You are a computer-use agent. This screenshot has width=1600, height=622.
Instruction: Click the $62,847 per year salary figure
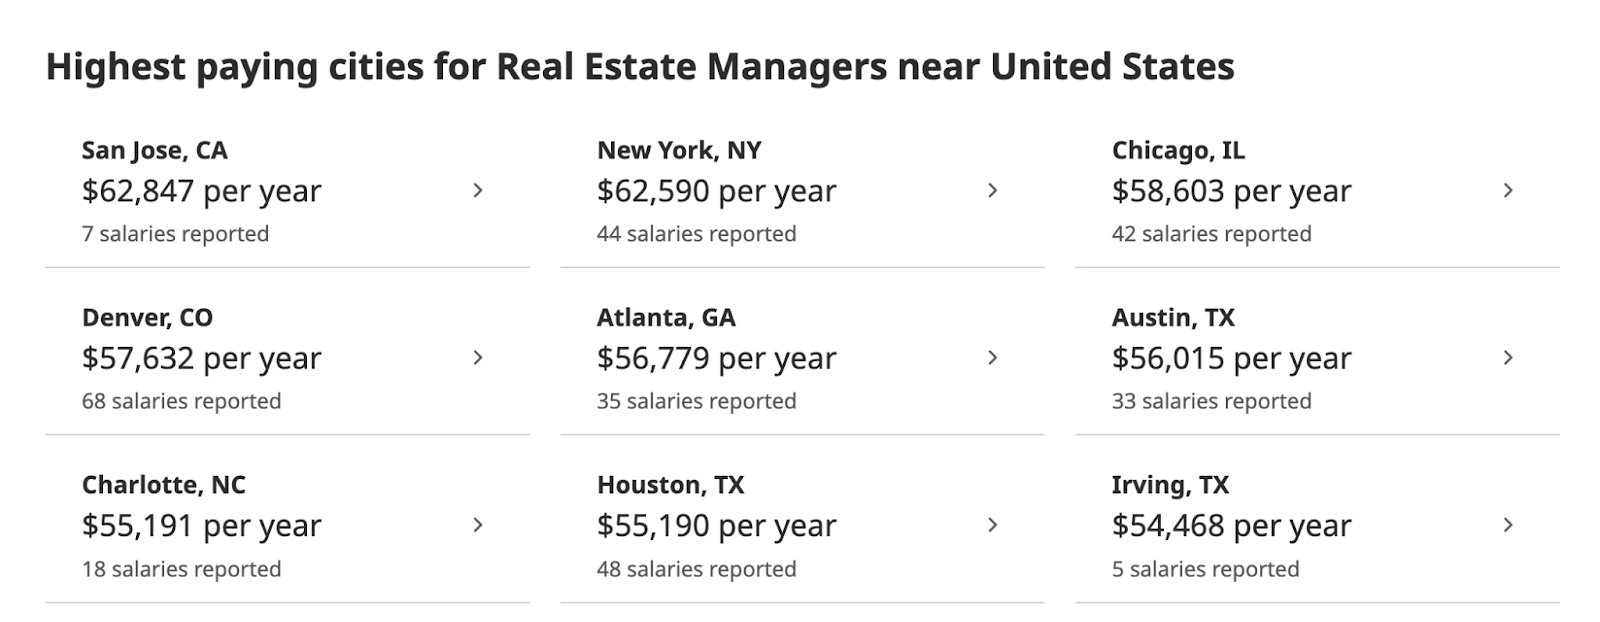tap(202, 191)
